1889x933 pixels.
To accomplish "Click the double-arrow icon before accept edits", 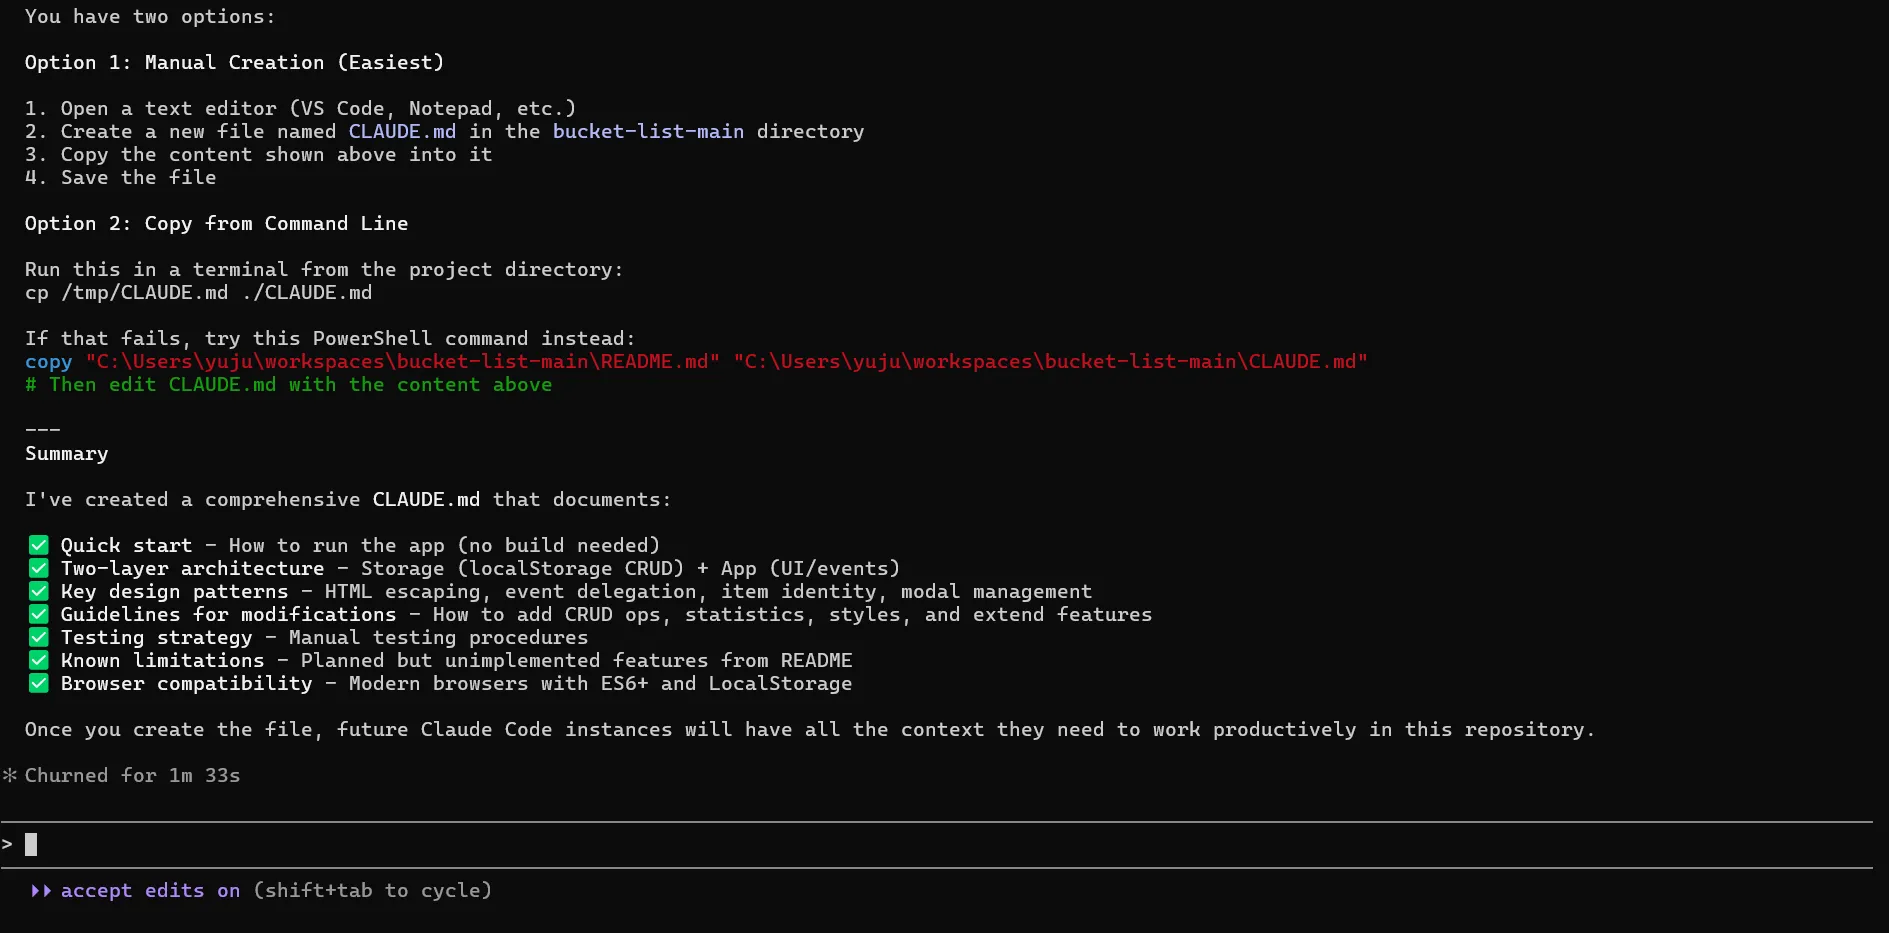I will [41, 890].
